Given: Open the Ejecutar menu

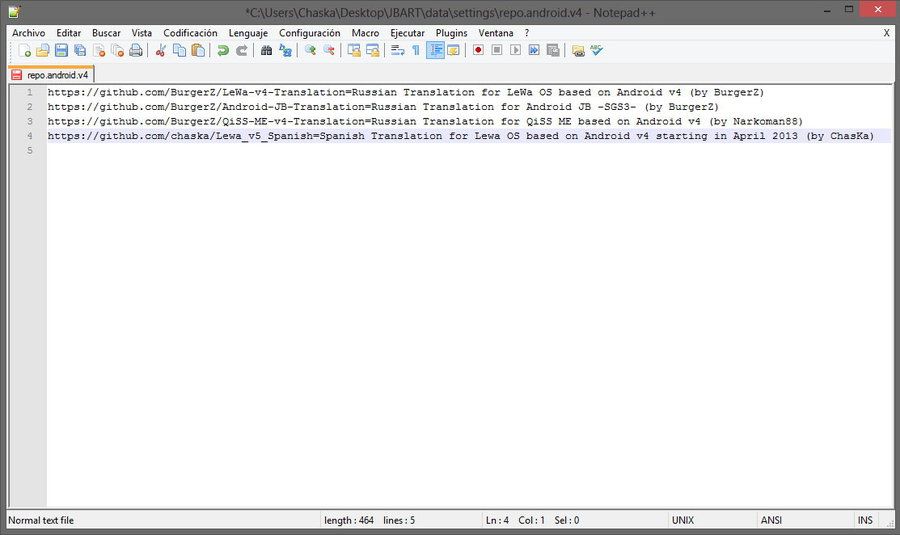Looking at the screenshot, I should pos(408,33).
